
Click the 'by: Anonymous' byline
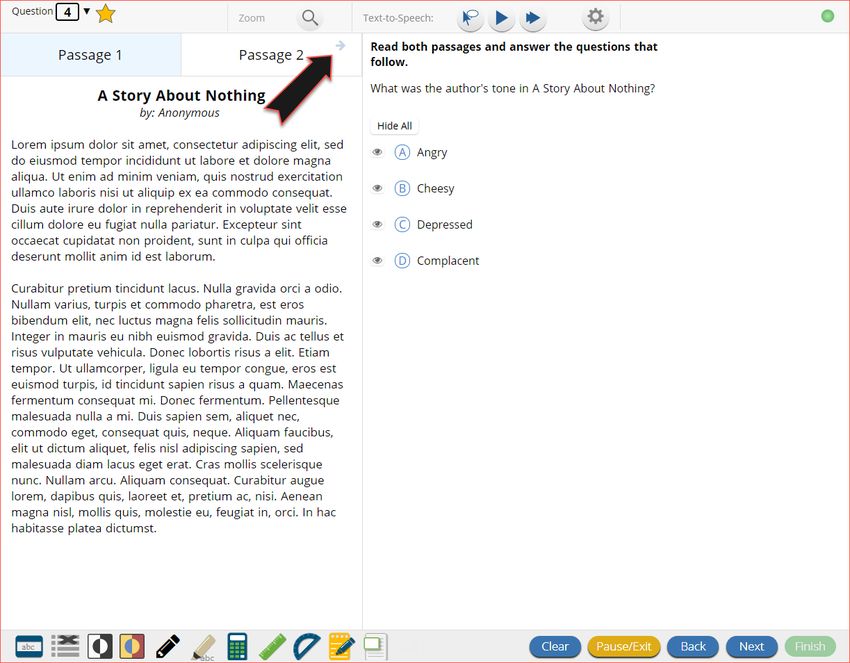pyautogui.click(x=179, y=113)
